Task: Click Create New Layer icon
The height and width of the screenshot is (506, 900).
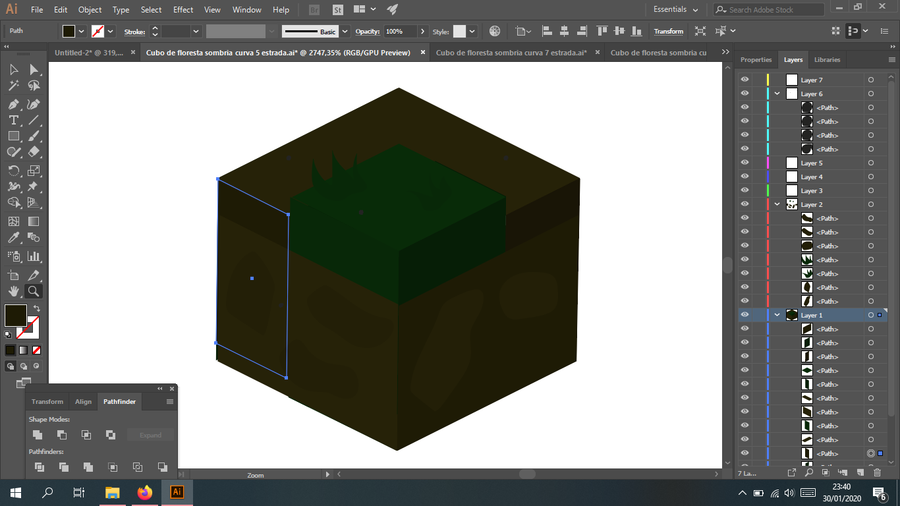Action: pos(860,473)
